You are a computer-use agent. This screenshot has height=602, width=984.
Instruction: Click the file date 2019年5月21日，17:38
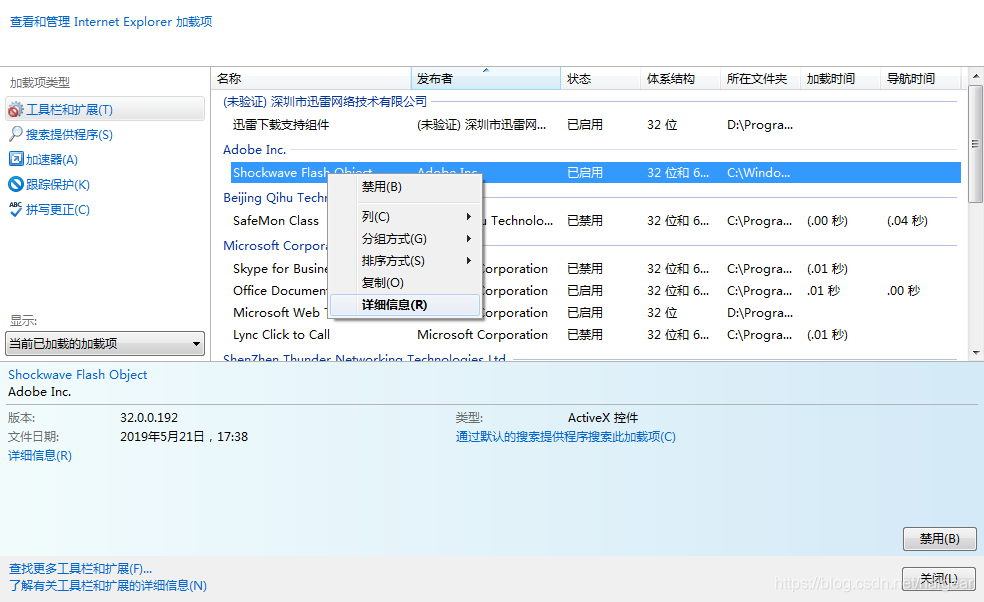184,437
